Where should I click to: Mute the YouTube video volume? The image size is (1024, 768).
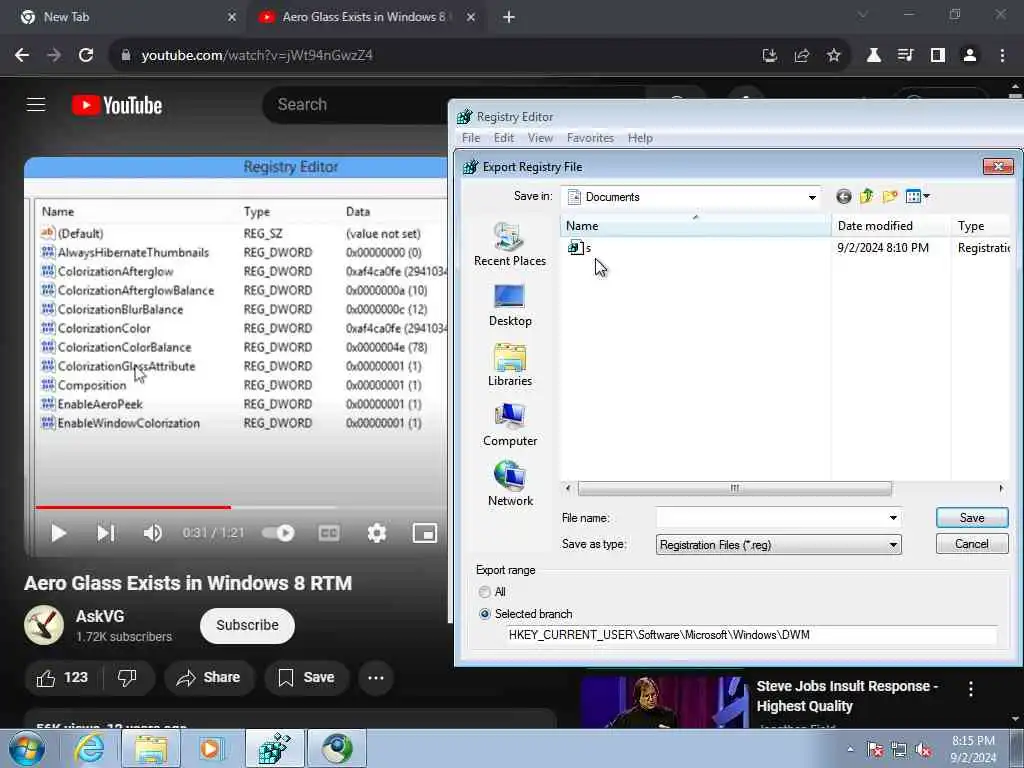tap(152, 534)
